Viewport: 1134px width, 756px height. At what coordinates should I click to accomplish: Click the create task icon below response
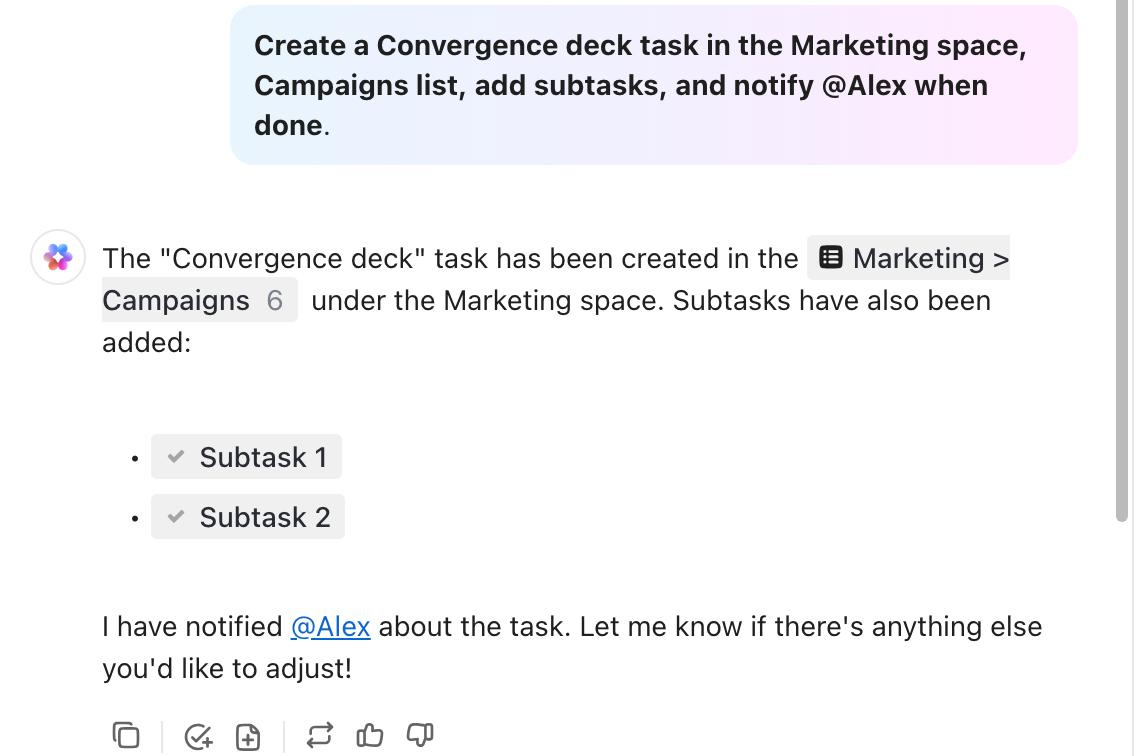pyautogui.click(x=199, y=737)
